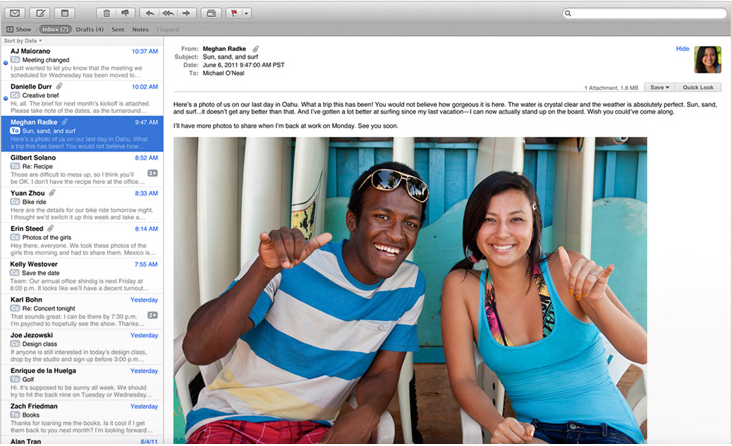Mark message as junk with thumbs-down
This screenshot has width=732, height=446.
[x=125, y=13]
